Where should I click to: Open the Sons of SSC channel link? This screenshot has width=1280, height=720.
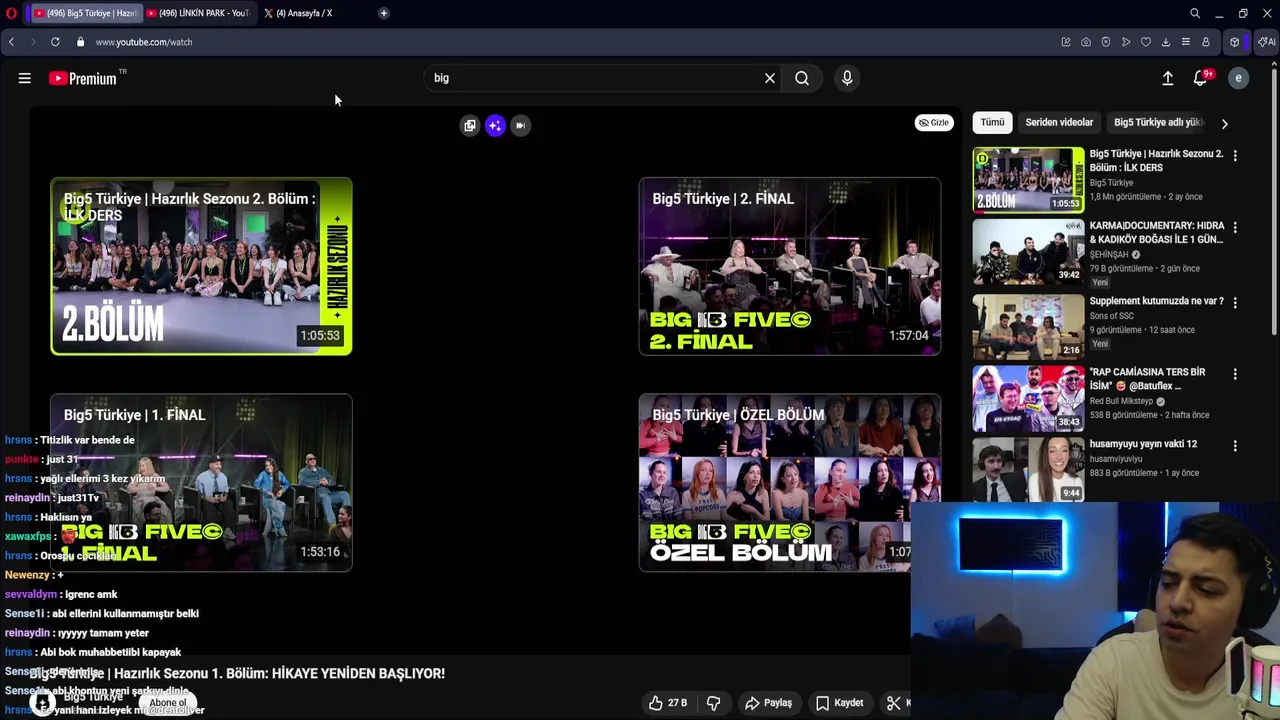point(1111,316)
